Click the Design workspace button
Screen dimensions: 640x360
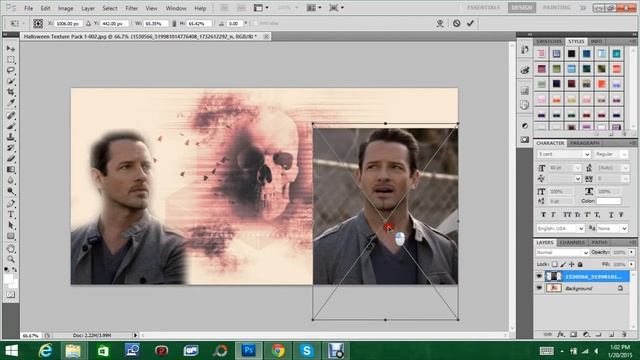tap(522, 8)
